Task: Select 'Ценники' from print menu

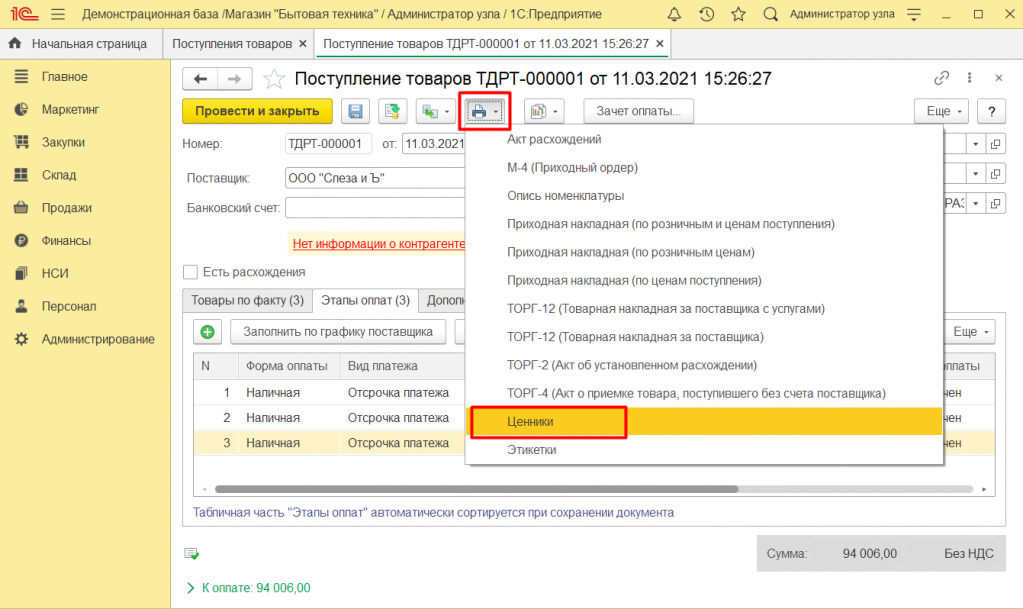Action: pos(530,422)
